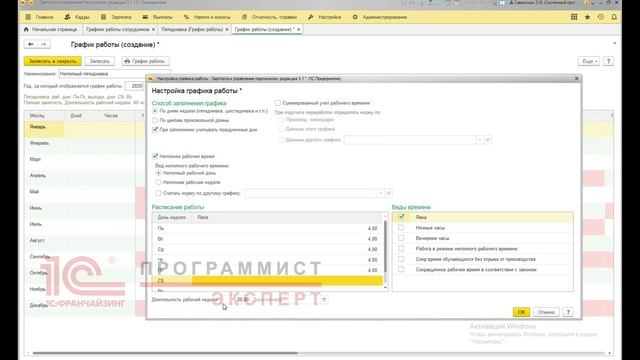
Task: Expand dropdown of other schedule norm field
Action: (380, 193)
